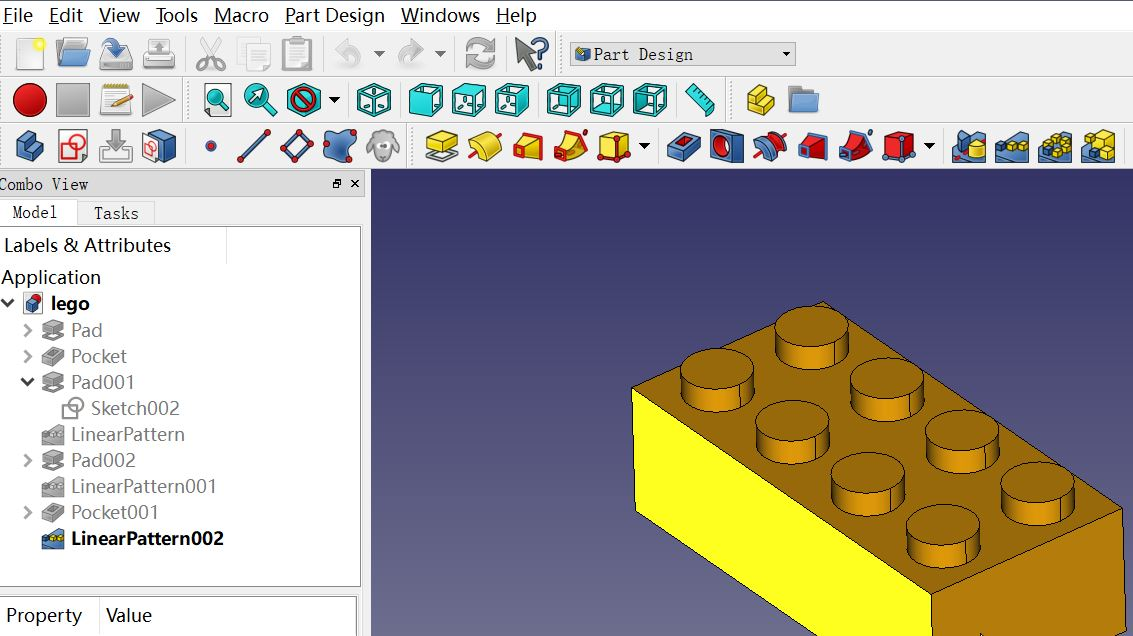This screenshot has height=636, width=1133.
Task: Open the File menu
Action: point(17,15)
